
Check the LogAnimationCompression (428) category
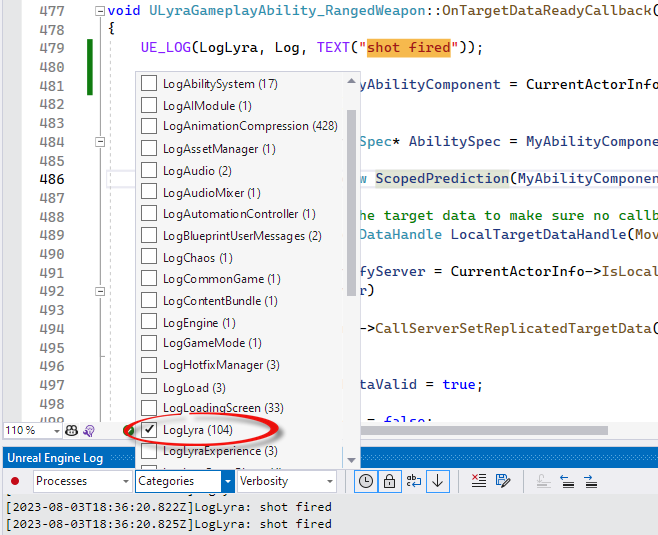pos(149,126)
